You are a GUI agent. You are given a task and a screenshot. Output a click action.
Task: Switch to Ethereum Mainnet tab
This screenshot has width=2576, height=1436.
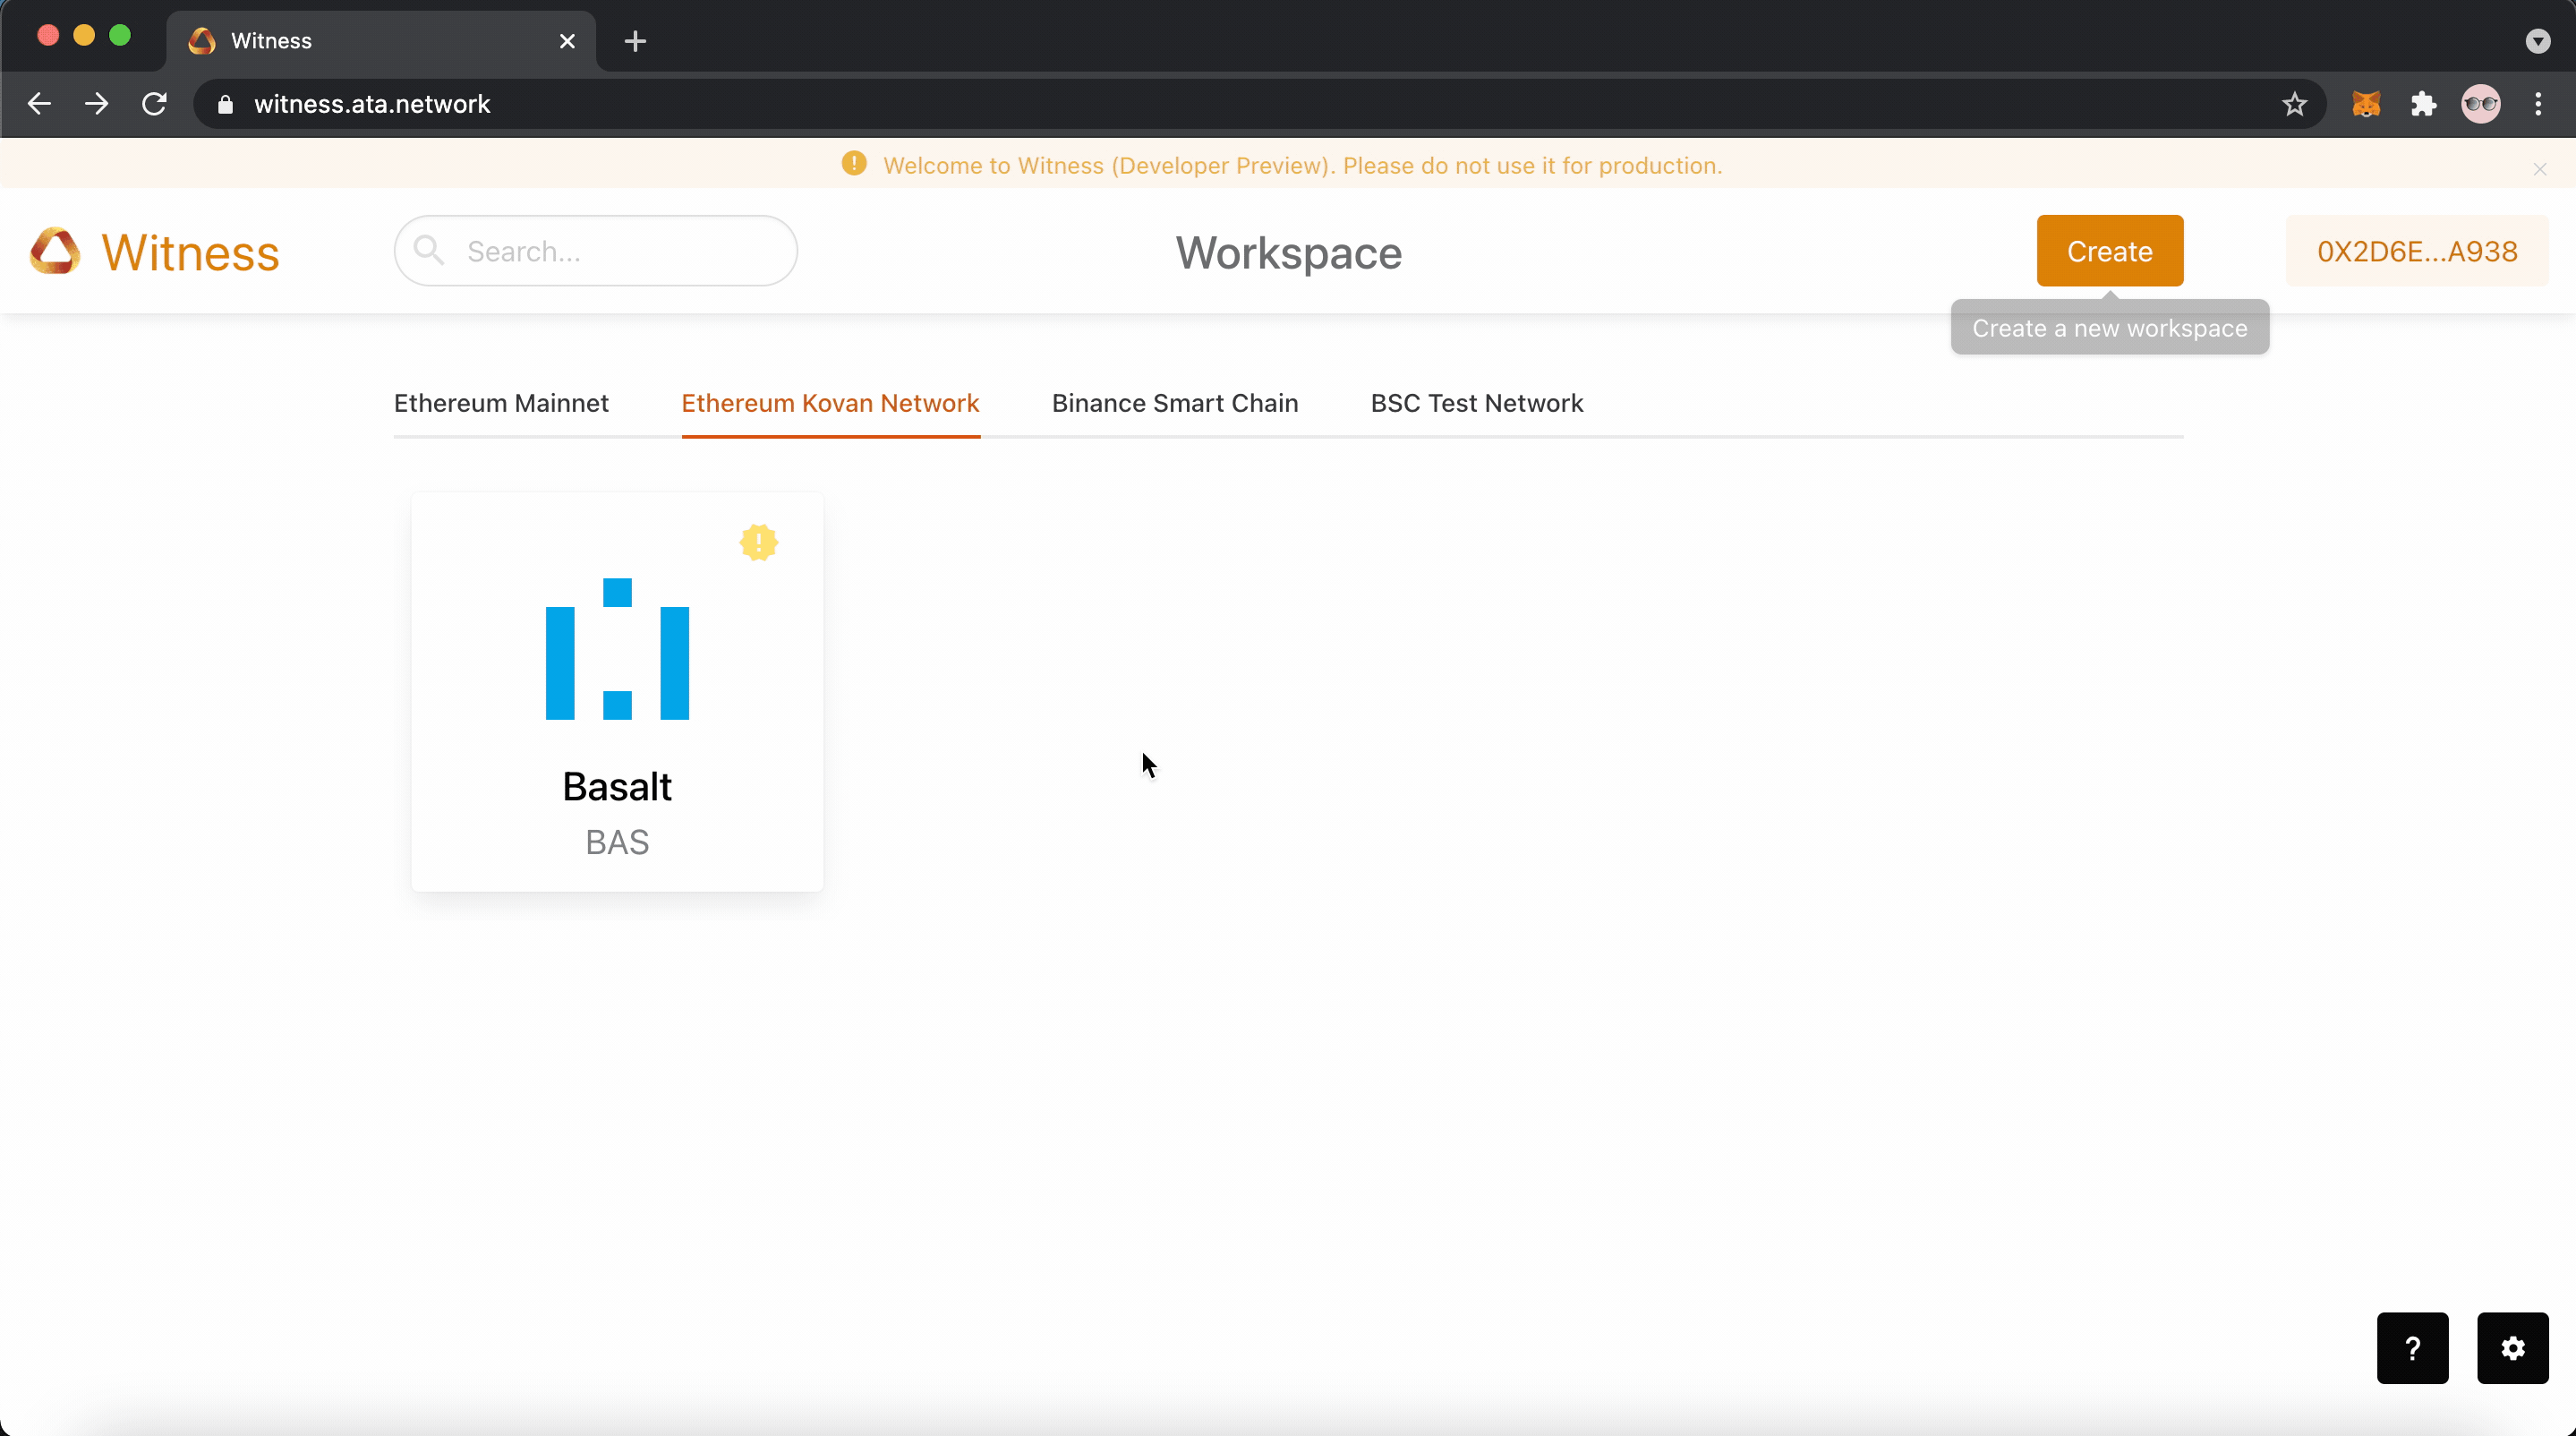click(501, 403)
